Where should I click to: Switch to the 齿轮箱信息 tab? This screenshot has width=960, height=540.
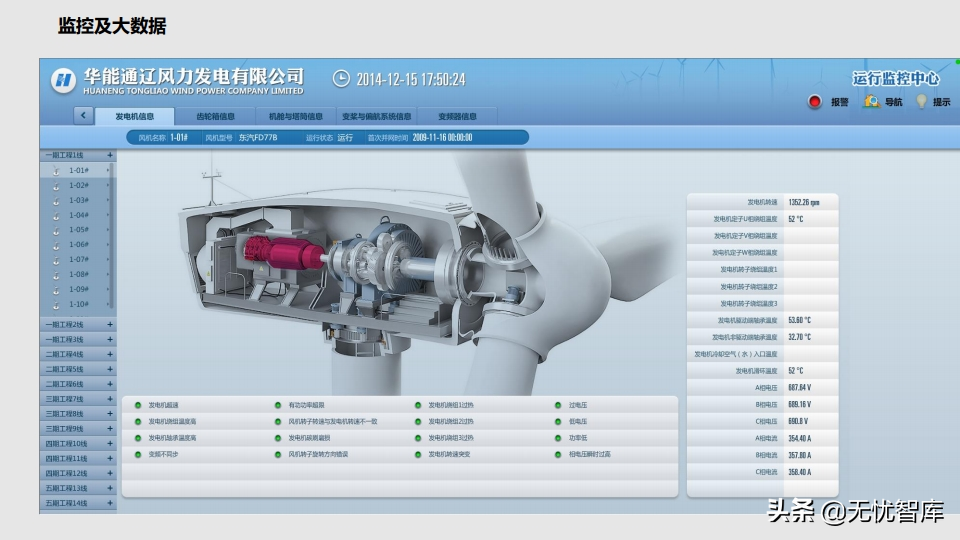(x=216, y=116)
